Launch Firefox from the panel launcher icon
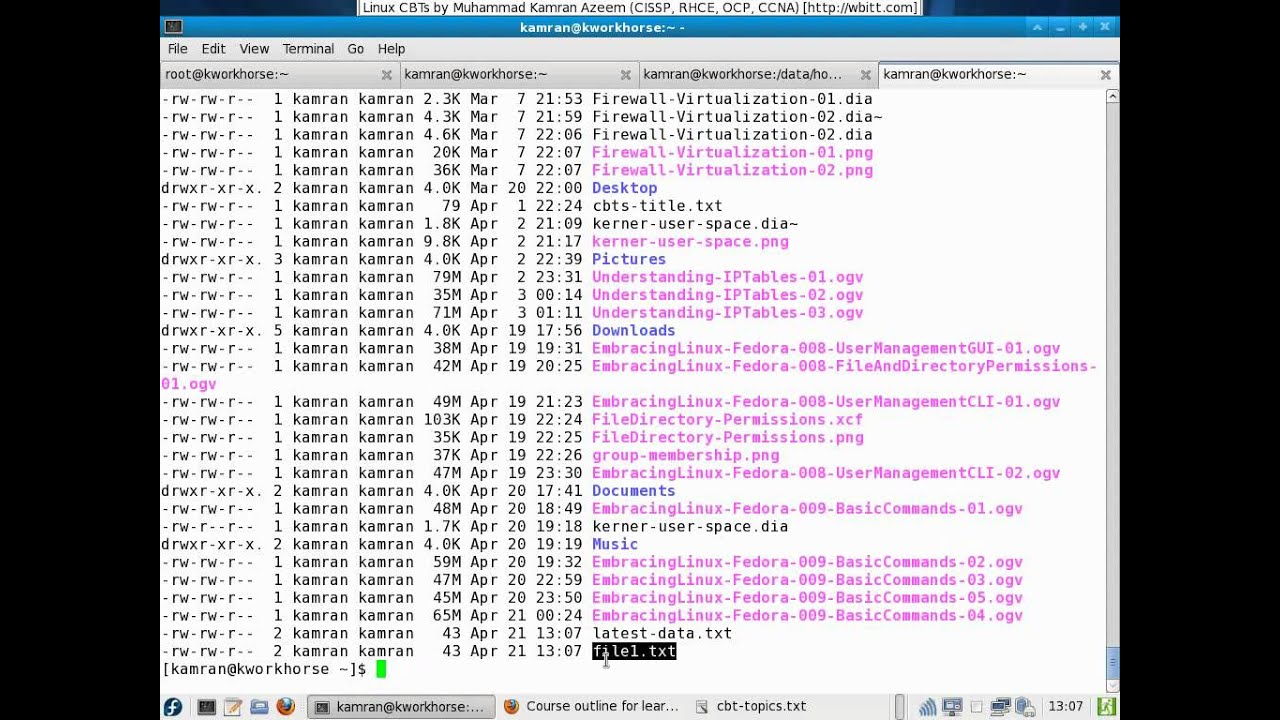The height and width of the screenshot is (720, 1280). tap(285, 707)
